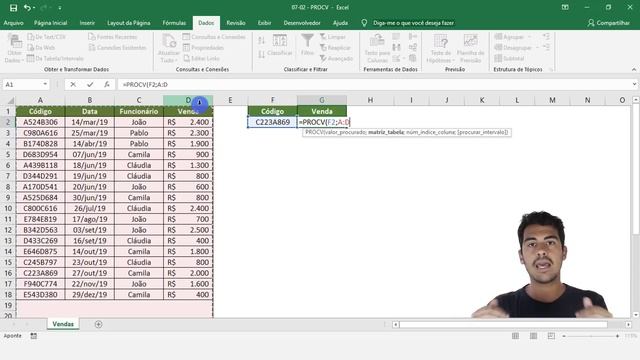Image resolution: width=640 pixels, height=360 pixels.
Task: Toggle the Filtro funnel button
Action: (307, 45)
